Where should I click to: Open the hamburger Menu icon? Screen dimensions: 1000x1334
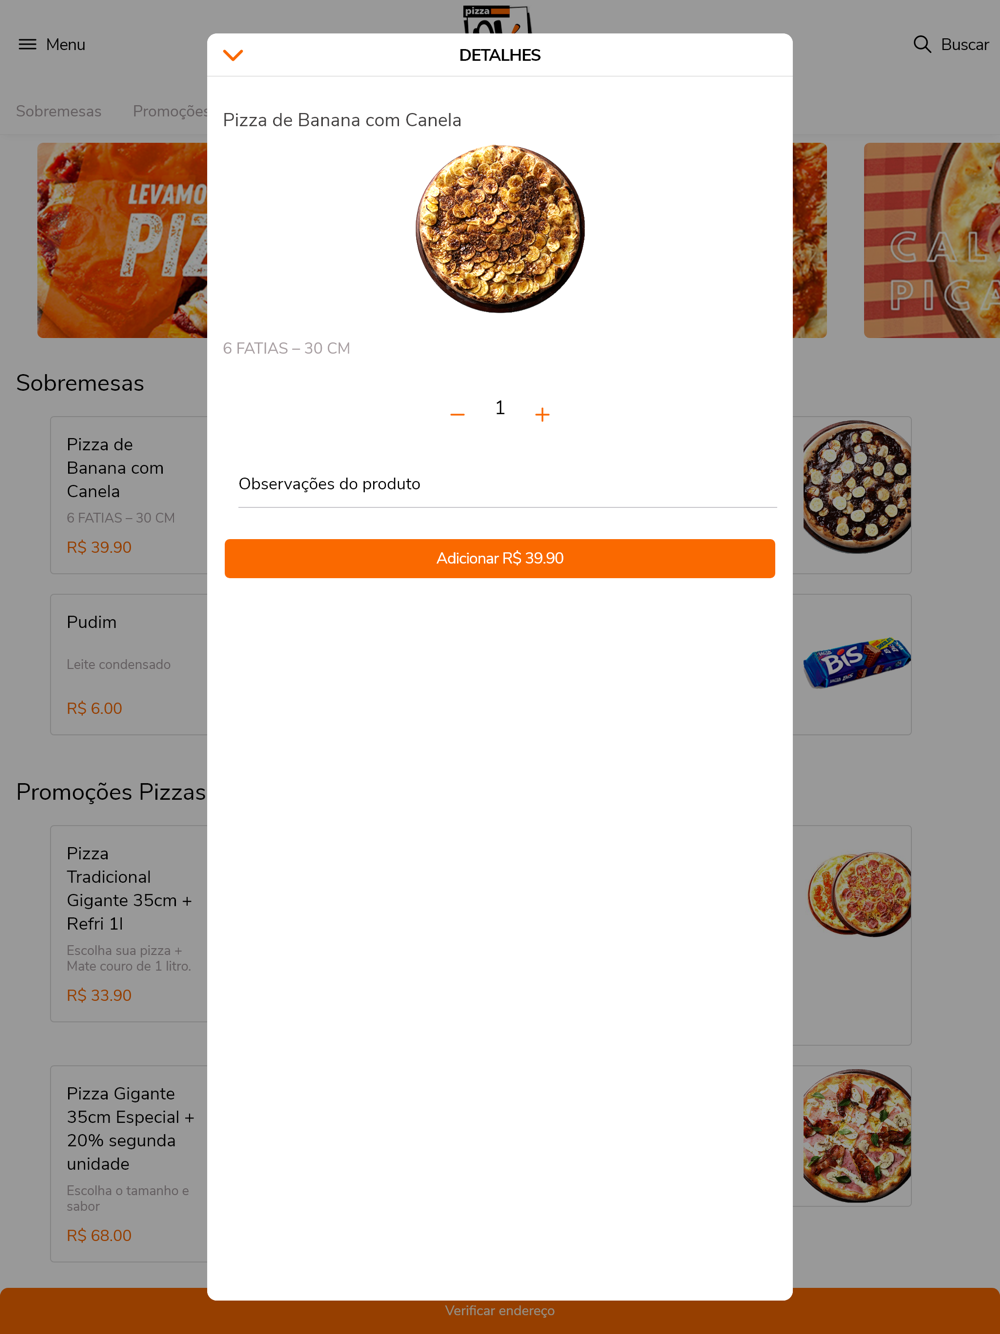pos(27,44)
